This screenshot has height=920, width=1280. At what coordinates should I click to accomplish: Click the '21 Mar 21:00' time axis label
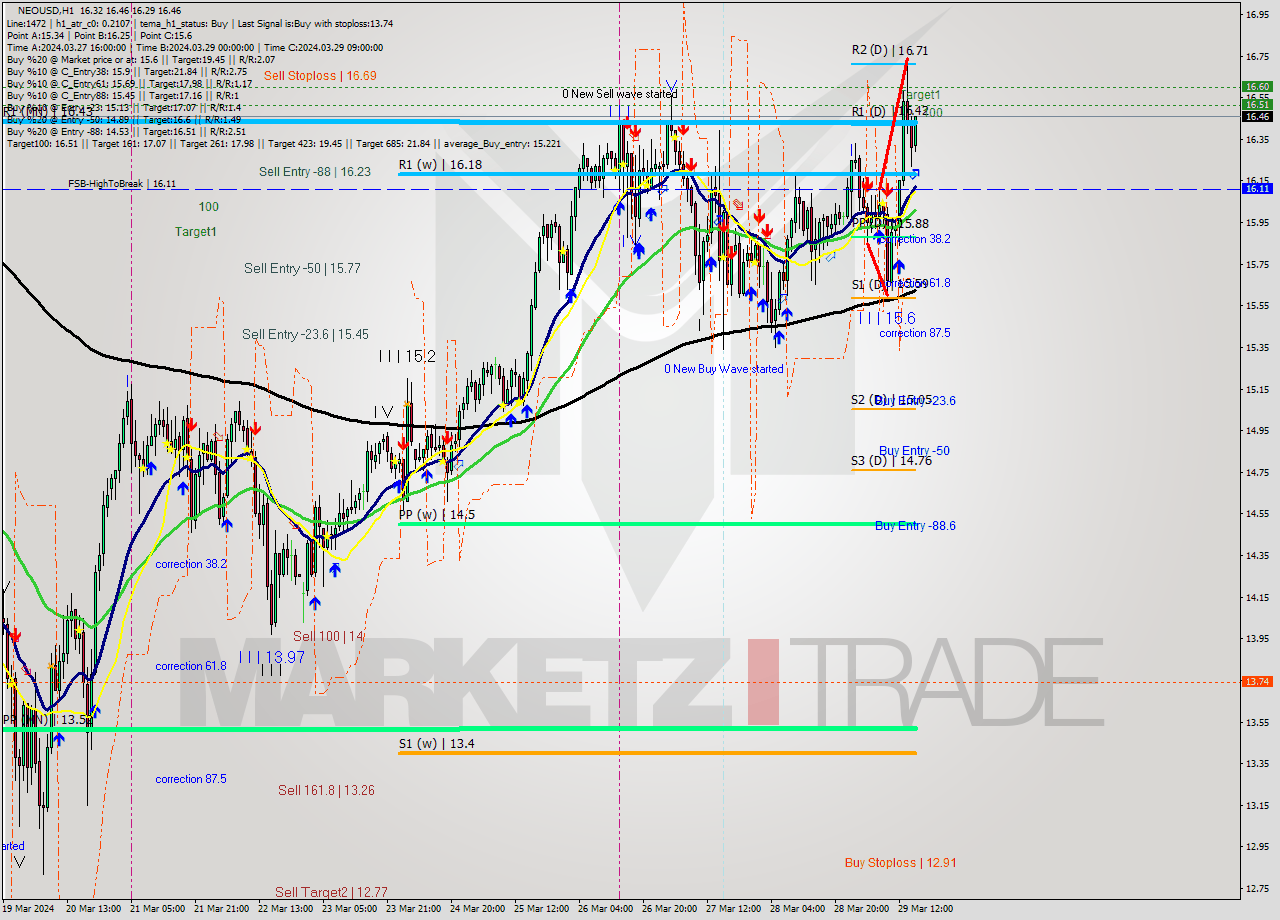coord(222,909)
